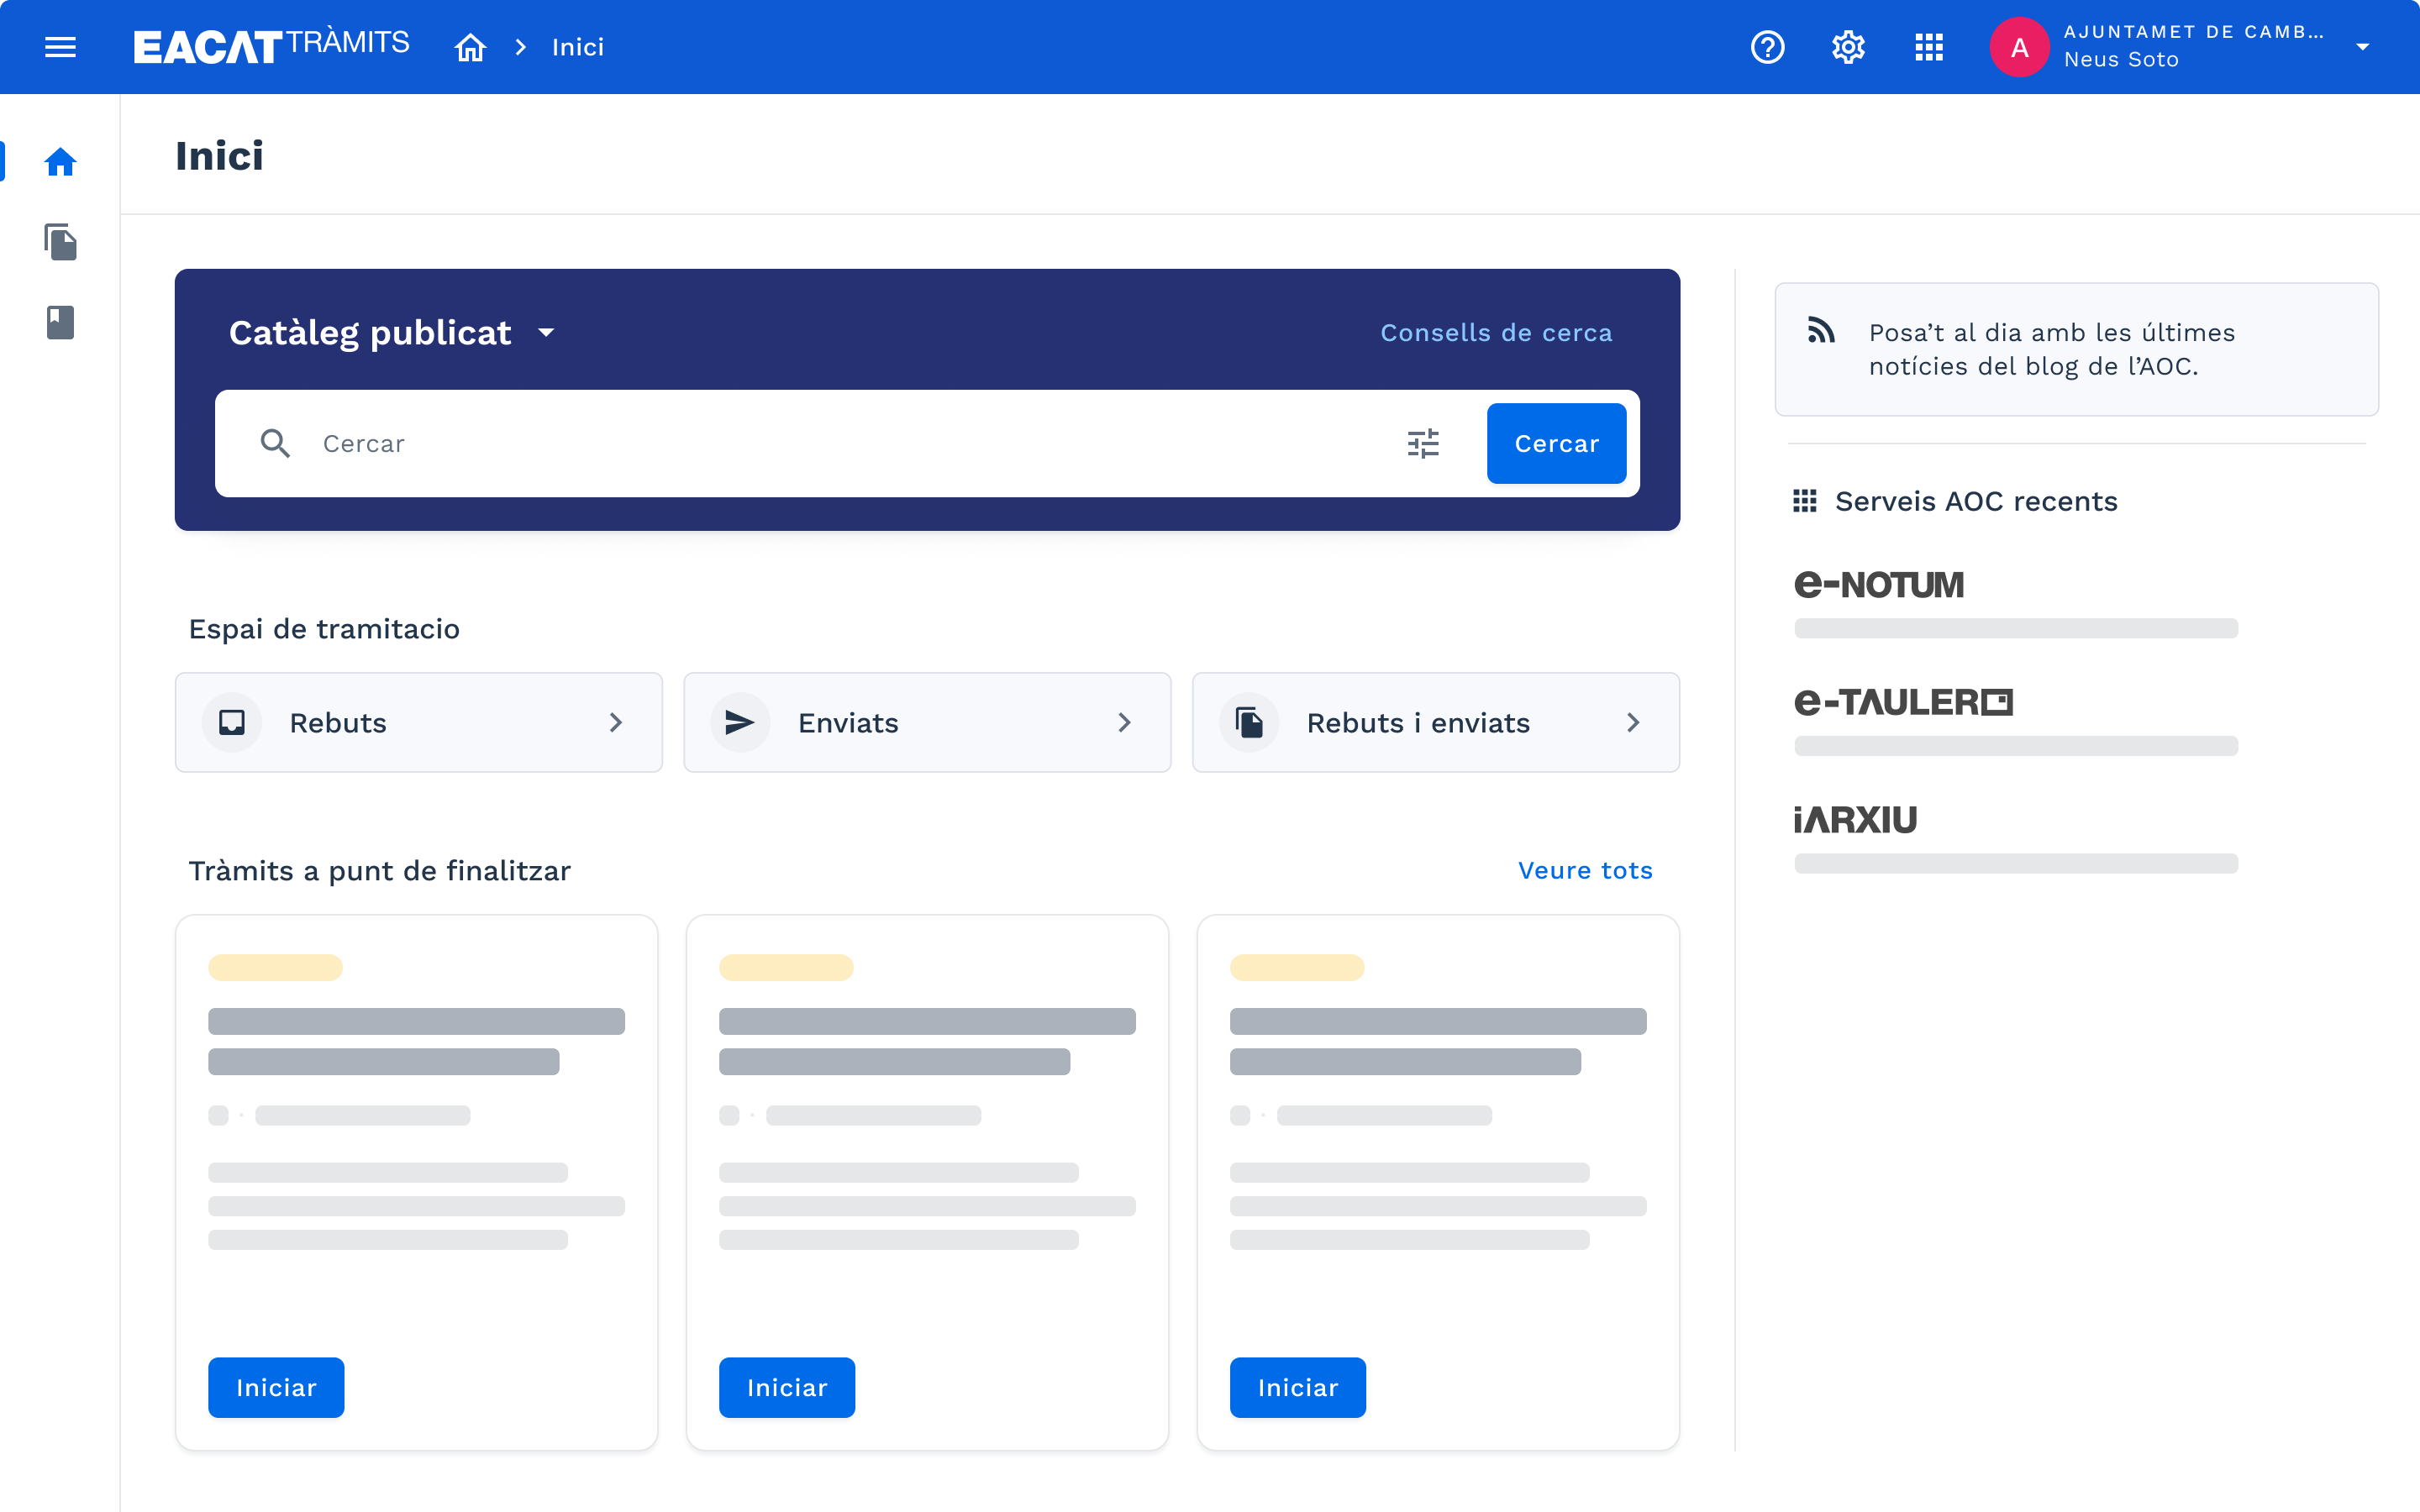Click the blue Cercar button
The width and height of the screenshot is (2420, 1512).
1555,443
